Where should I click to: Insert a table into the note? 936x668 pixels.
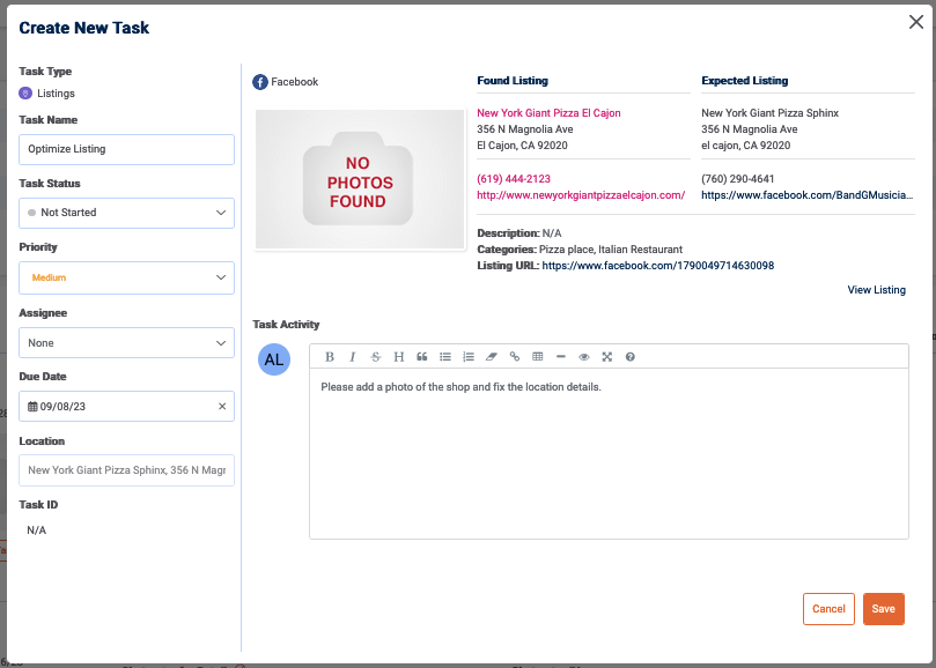(538, 357)
